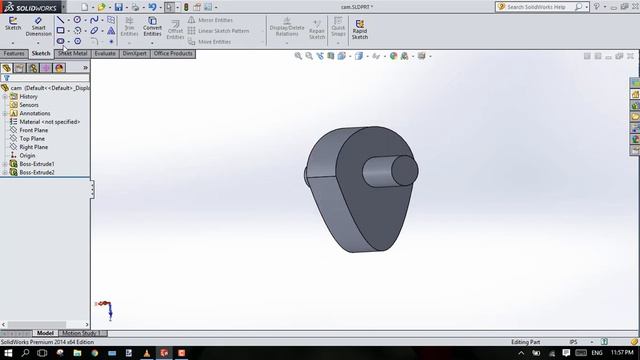Select the Circle sketch tool
This screenshot has height=360, width=640.
77,20
